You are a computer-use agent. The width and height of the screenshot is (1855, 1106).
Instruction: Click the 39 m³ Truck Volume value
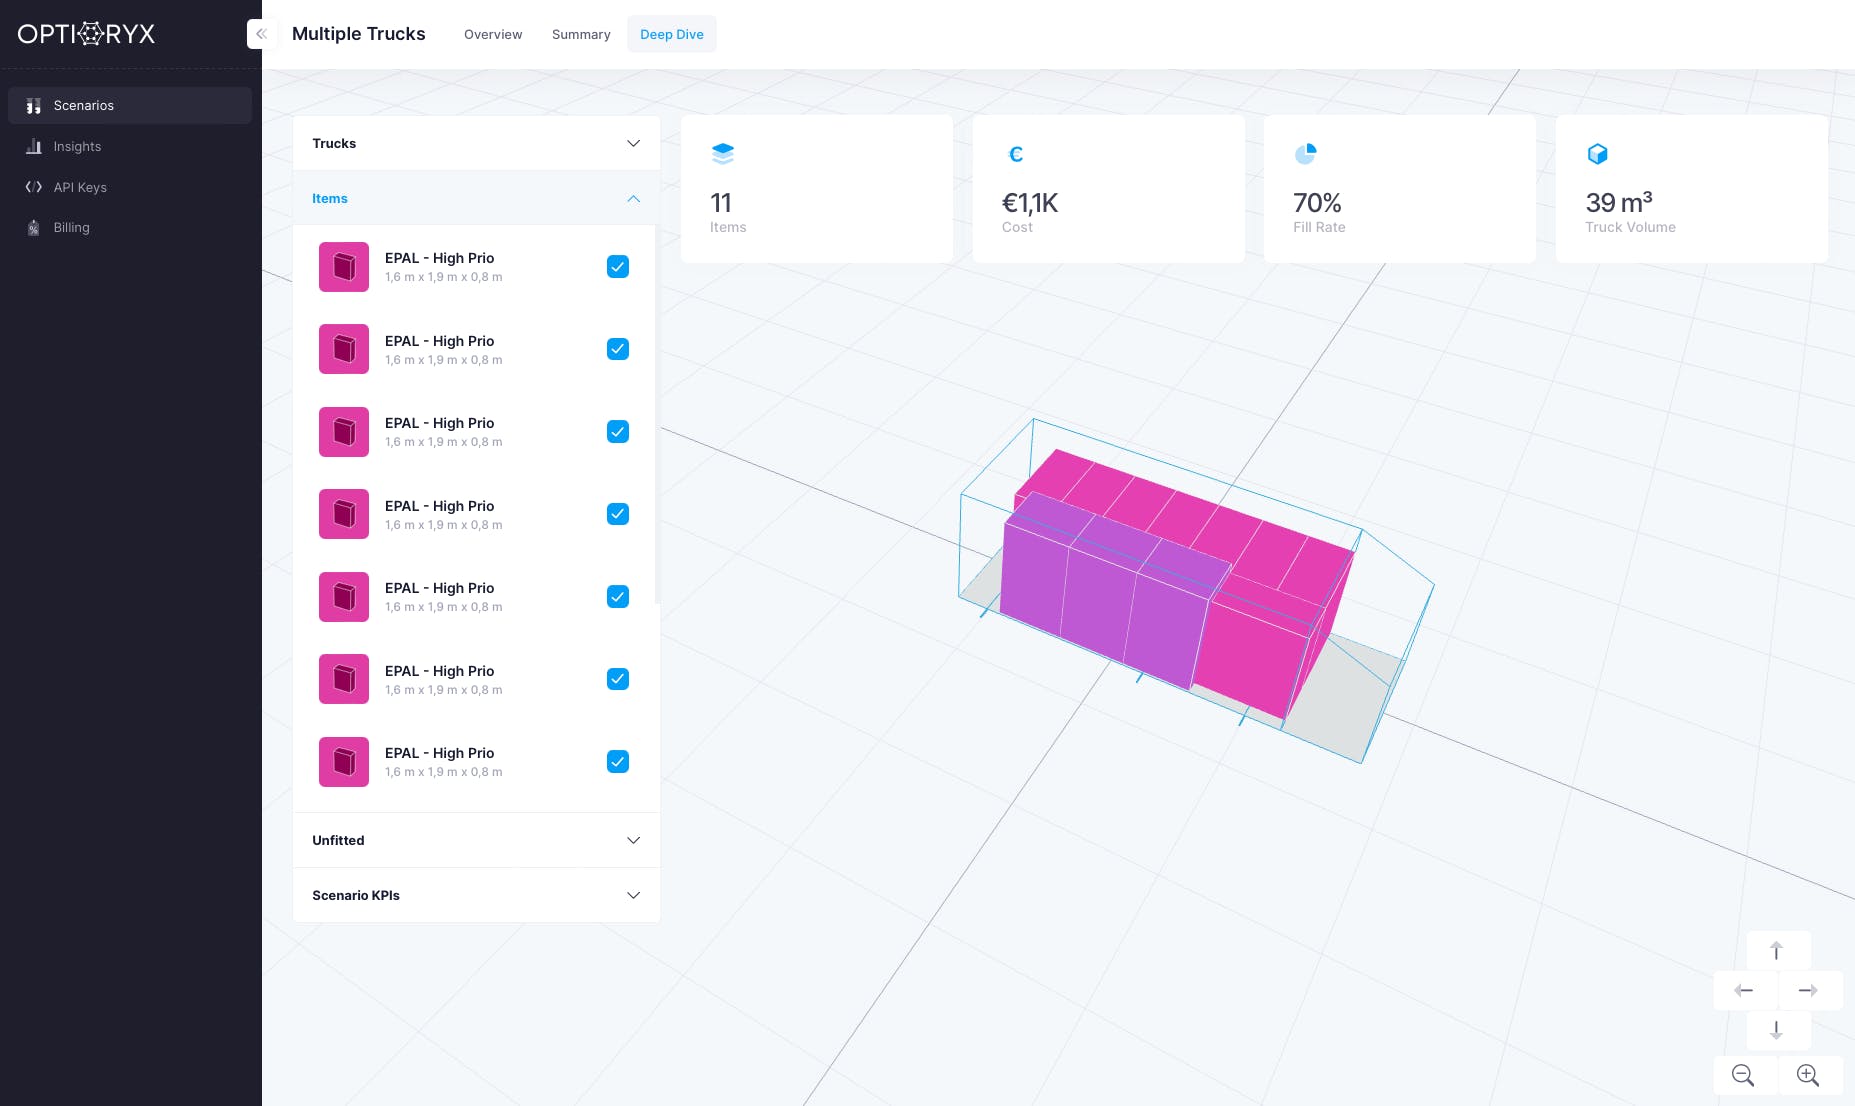pyautogui.click(x=1619, y=202)
